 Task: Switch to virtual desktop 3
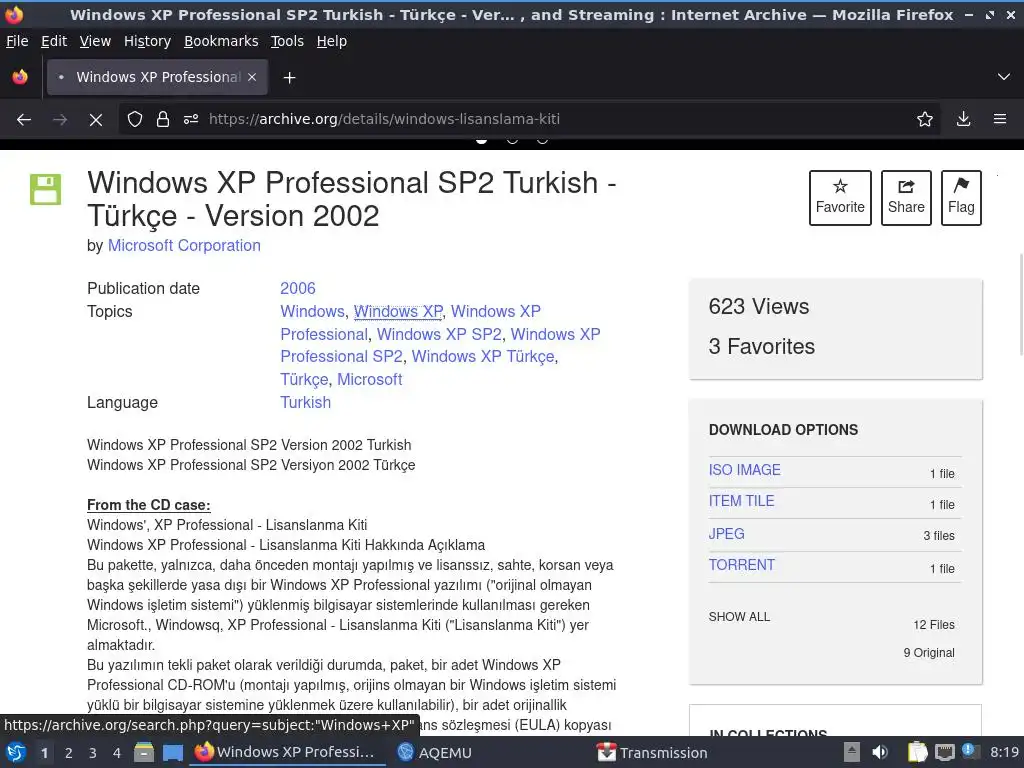coord(93,753)
